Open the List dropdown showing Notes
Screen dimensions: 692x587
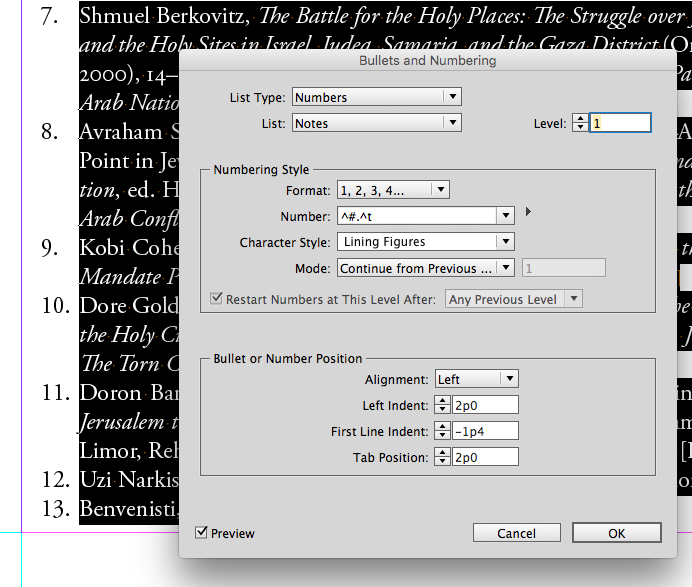point(376,123)
